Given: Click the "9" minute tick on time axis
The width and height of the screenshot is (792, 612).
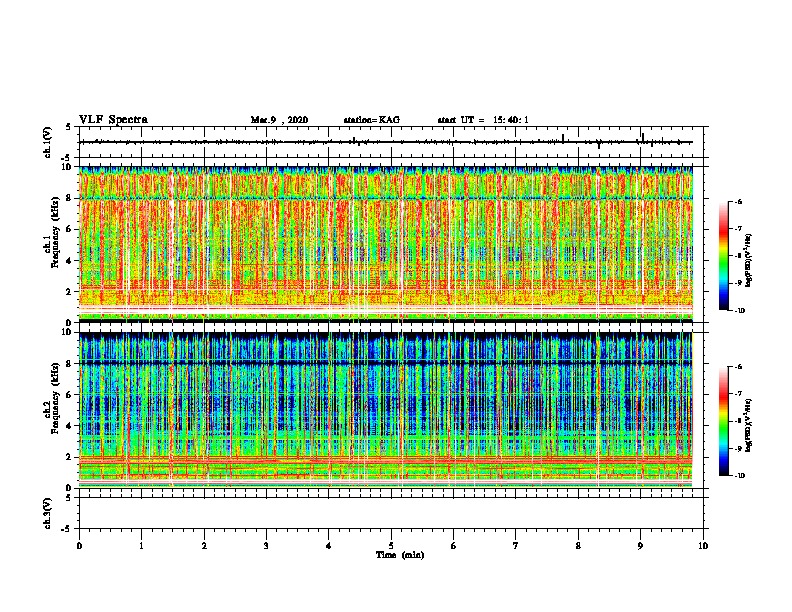Looking at the screenshot, I should point(640,546).
